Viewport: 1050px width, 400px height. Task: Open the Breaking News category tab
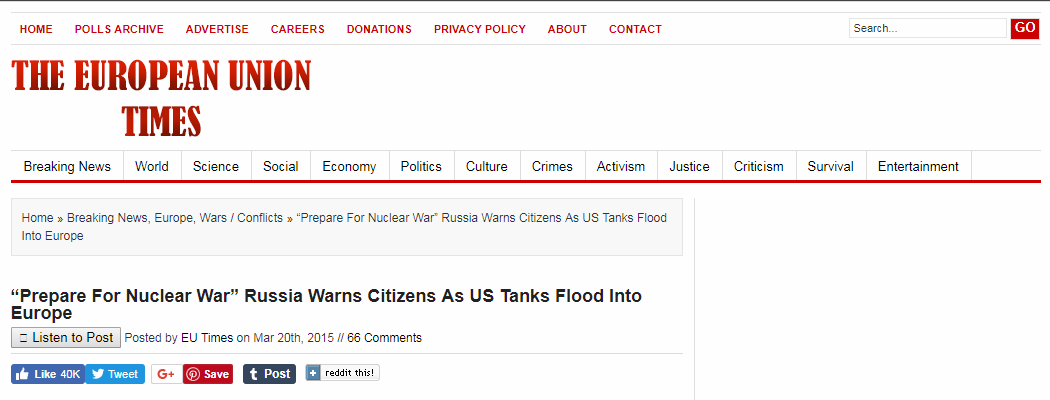pos(67,166)
